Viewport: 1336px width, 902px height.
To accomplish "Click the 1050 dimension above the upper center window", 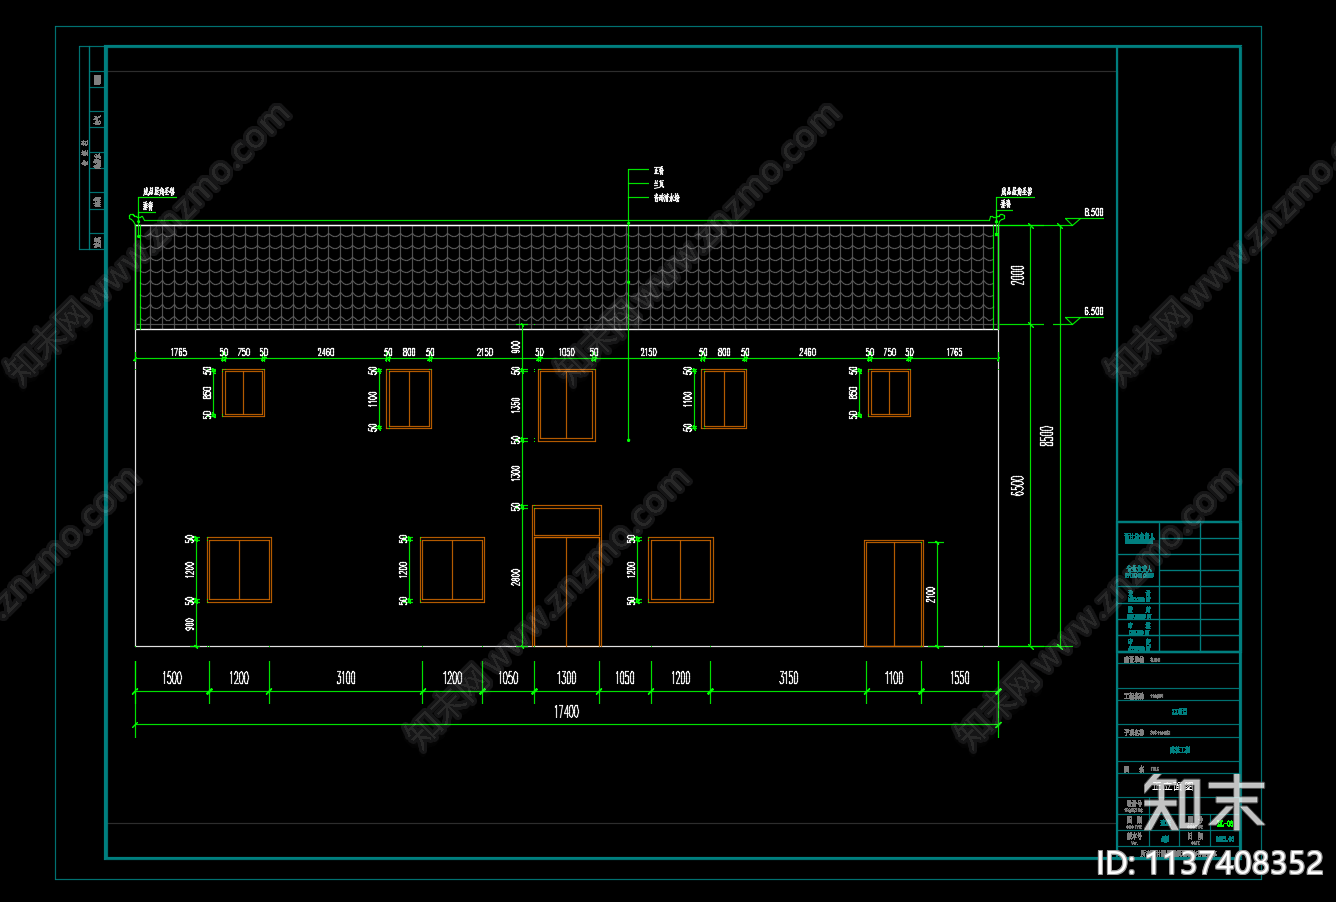I will [x=567, y=352].
